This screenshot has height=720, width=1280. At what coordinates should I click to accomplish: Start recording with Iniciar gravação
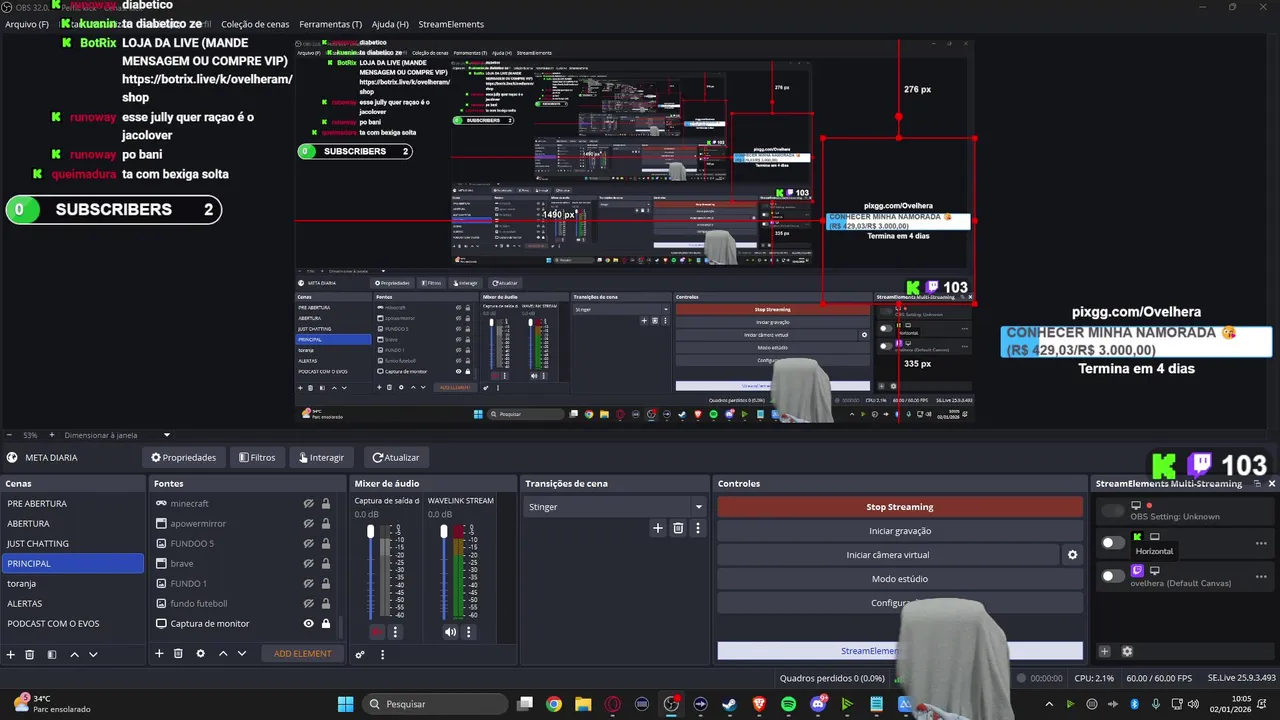click(x=900, y=531)
